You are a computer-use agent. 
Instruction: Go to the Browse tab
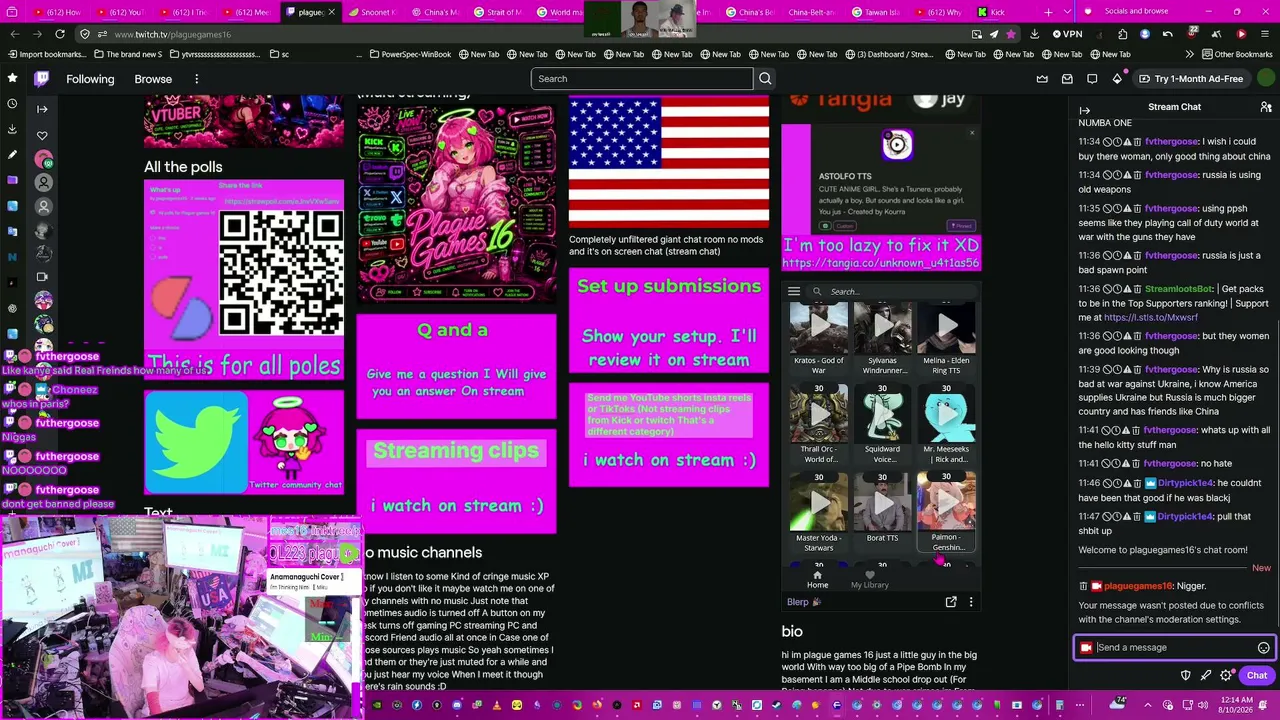tap(153, 79)
